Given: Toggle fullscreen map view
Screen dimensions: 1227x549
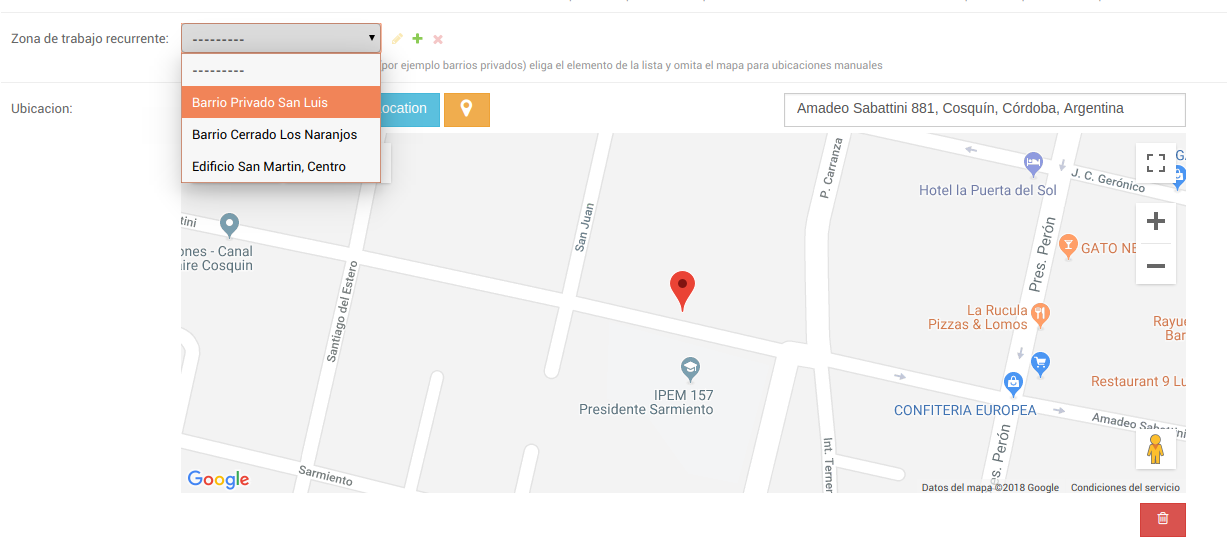Looking at the screenshot, I should click(1156, 163).
